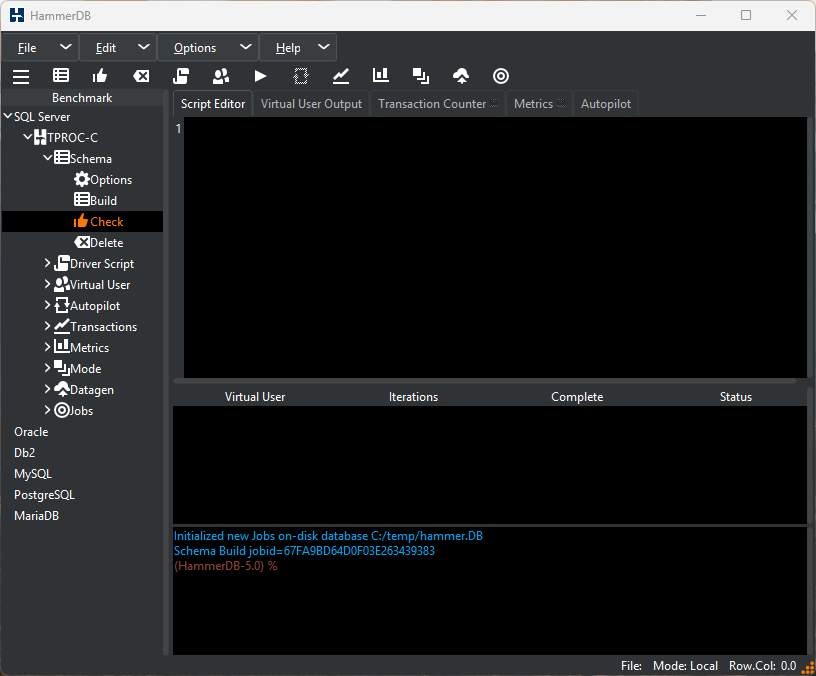Click the Mode tree icon
The image size is (816, 676).
point(62,368)
